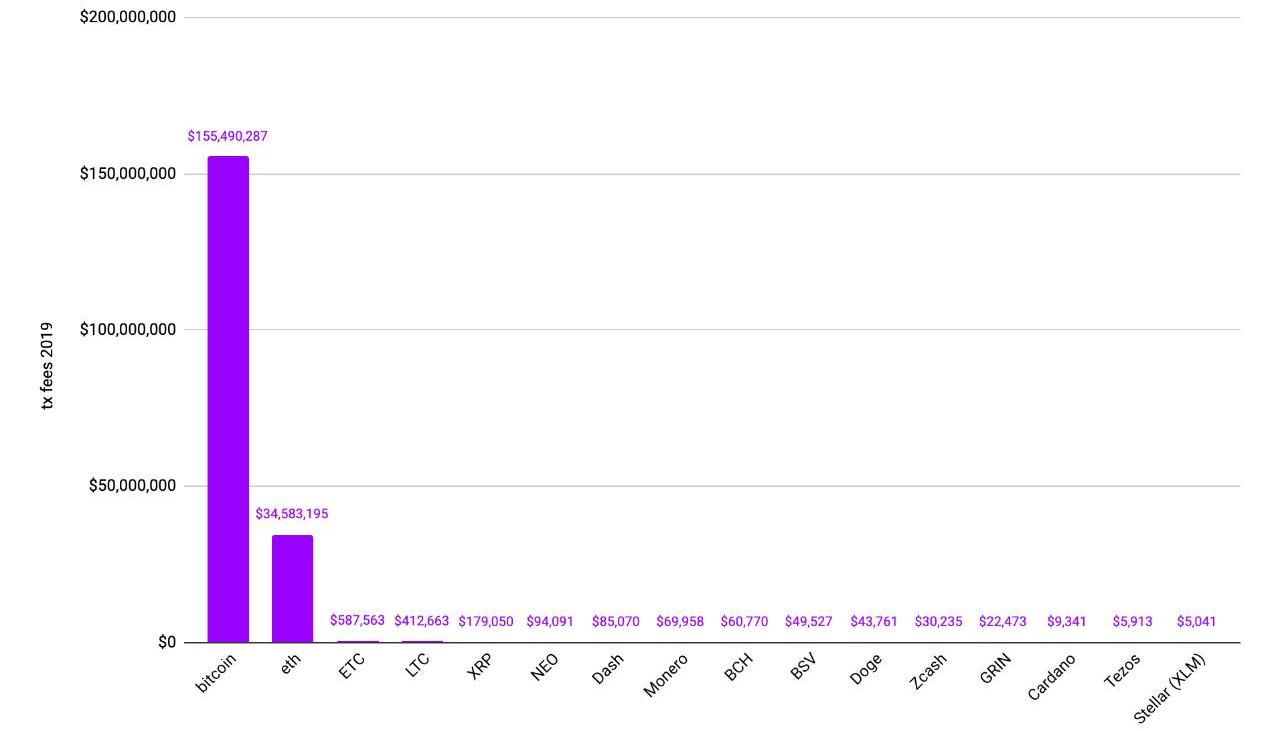Screen dimensions: 1280x731
Task: Click the Cardano x-axis label
Action: [1052, 677]
